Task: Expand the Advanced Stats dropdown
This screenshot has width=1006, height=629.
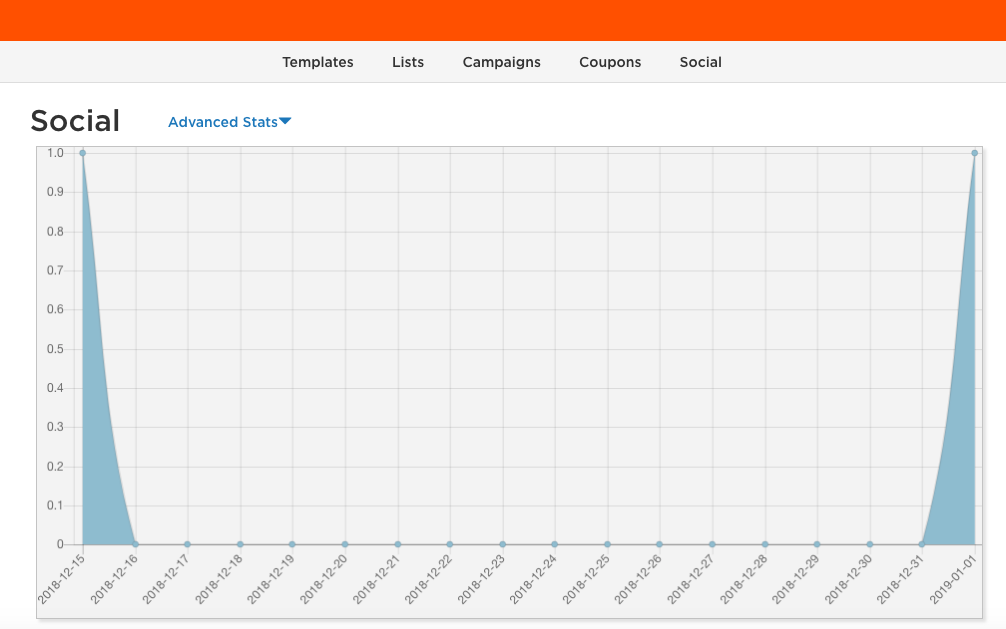Action: pos(229,122)
